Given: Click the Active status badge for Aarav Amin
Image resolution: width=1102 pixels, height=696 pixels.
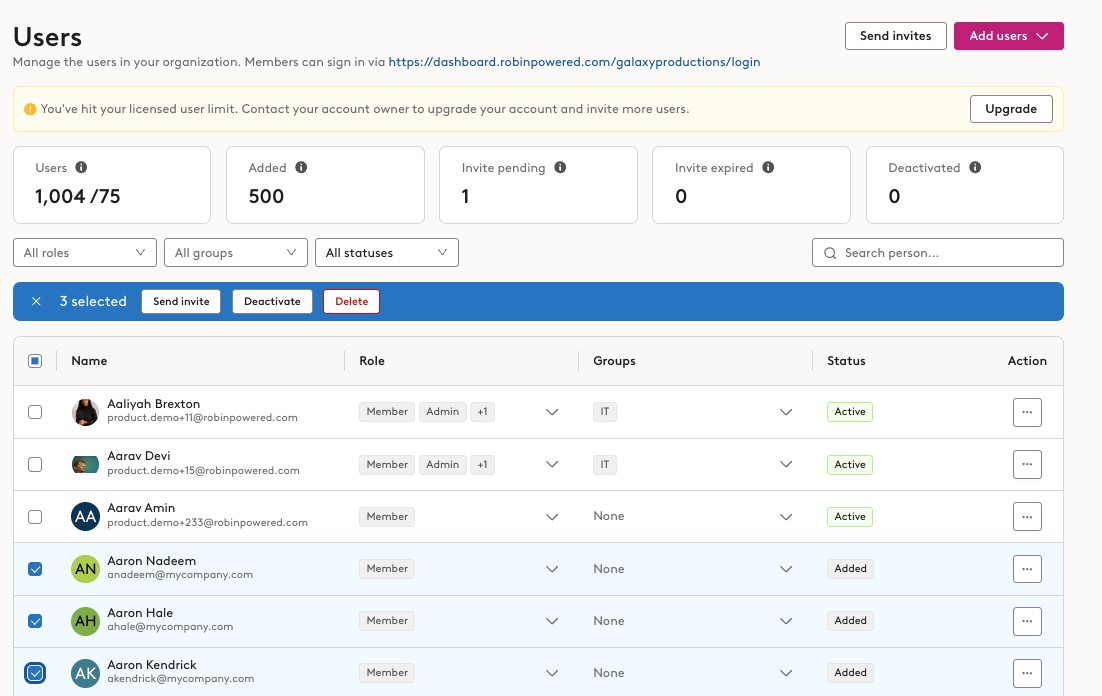Looking at the screenshot, I should (x=850, y=517).
